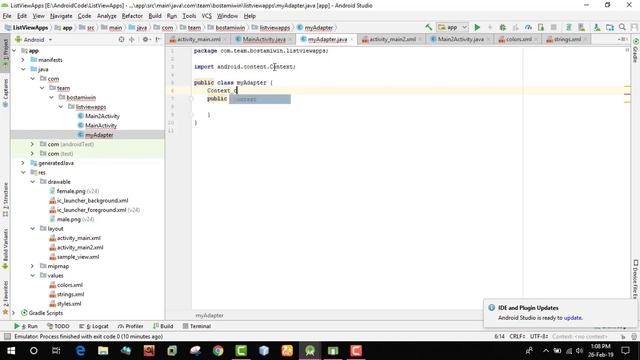Open Task View on taskbar
Screen dimensions: 640x360
click(x=56, y=351)
